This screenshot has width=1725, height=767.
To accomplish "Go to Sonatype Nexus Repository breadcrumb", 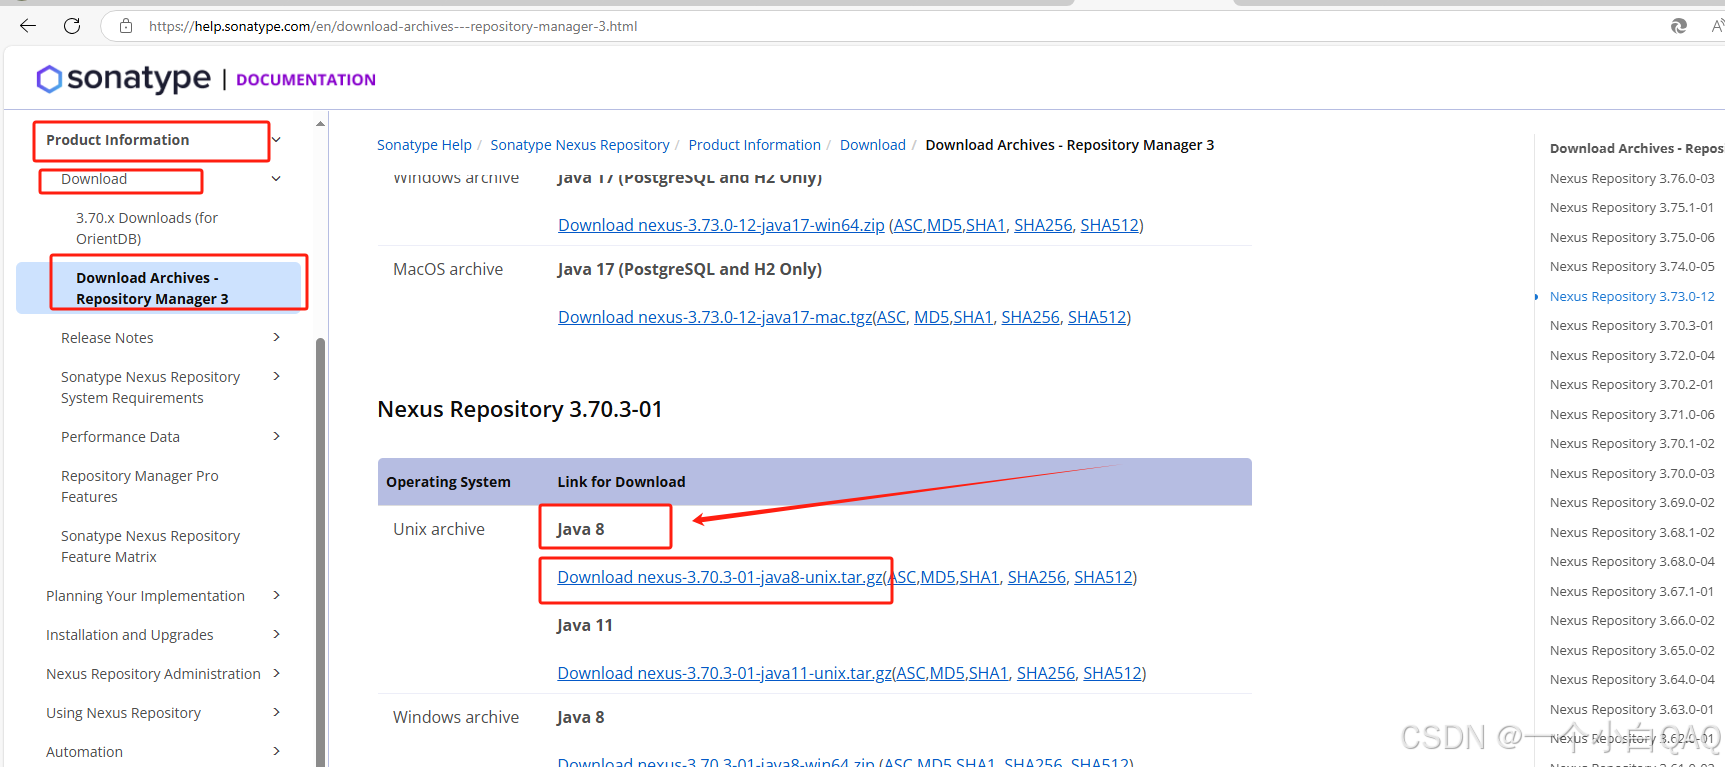I will [x=580, y=145].
